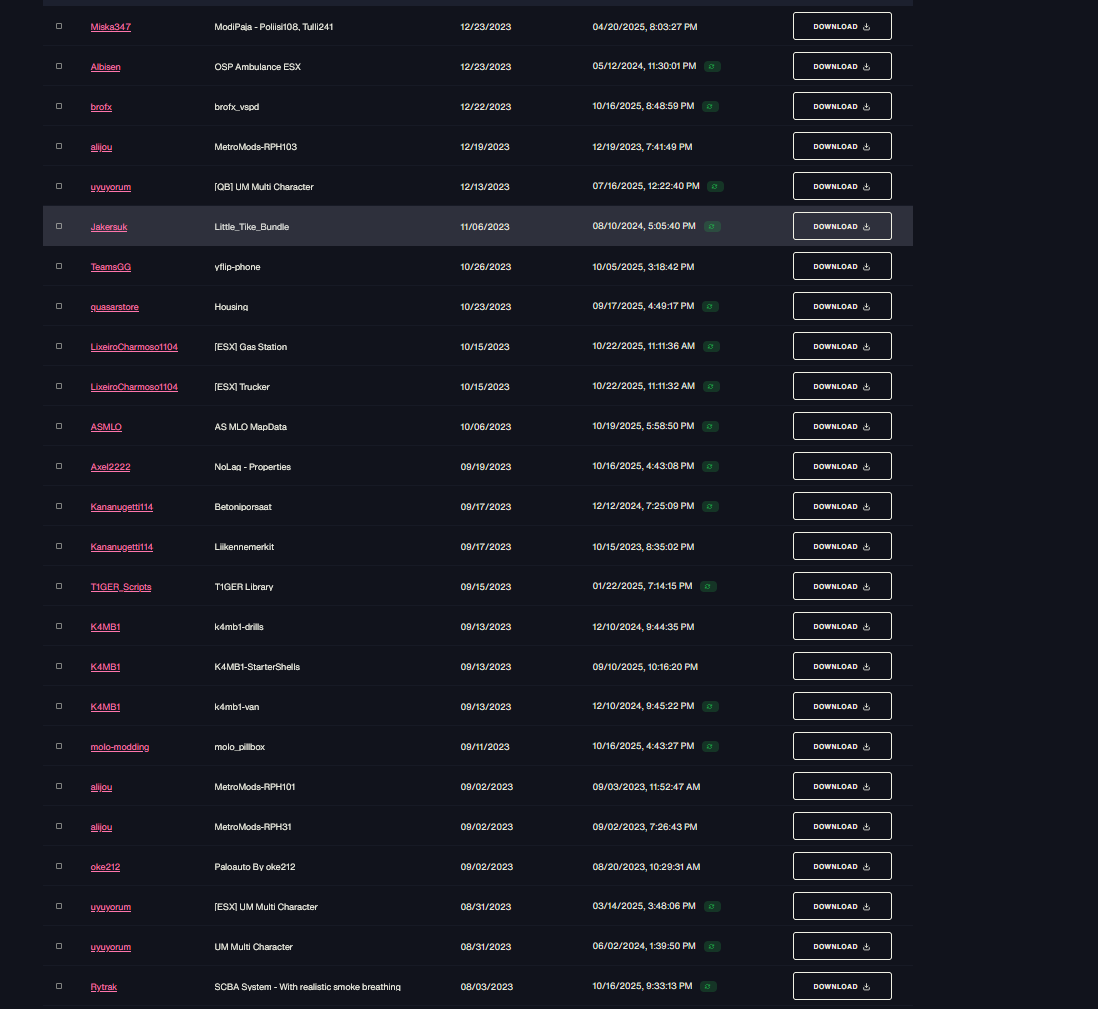The width and height of the screenshot is (1098, 1009).
Task: Select the checkbox for MetroMods-RPH103
Action: pos(59,146)
